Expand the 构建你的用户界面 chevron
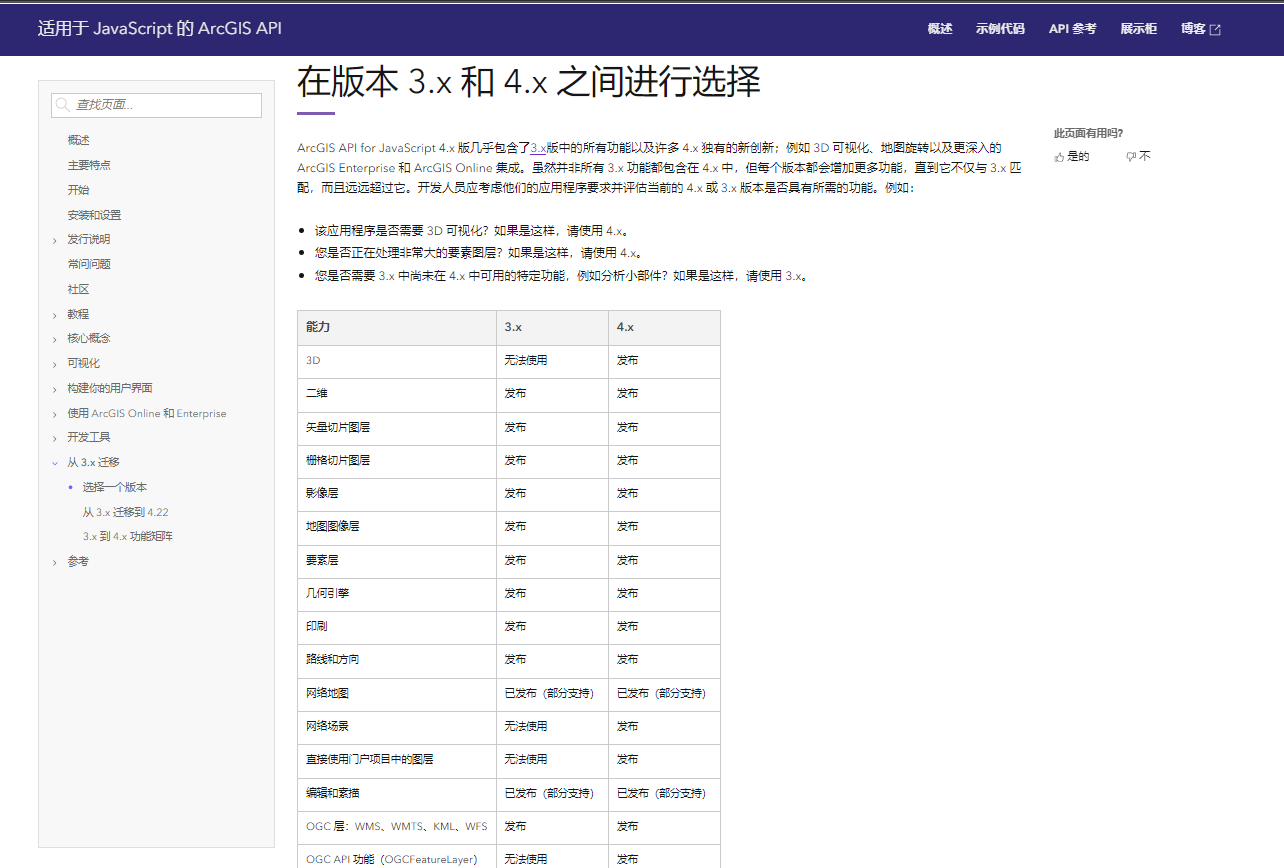This screenshot has width=1284, height=868. 55,389
